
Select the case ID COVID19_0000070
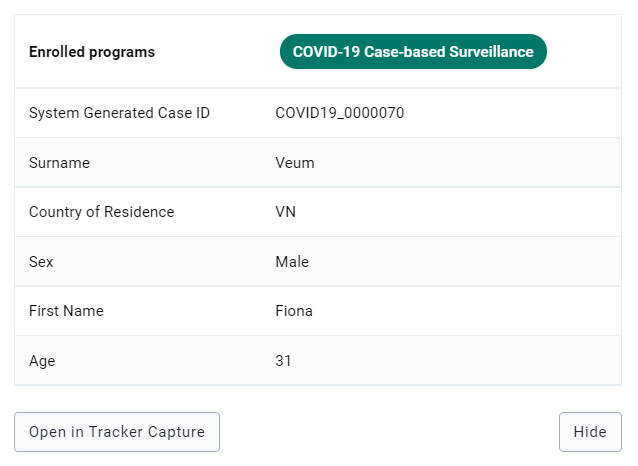click(x=340, y=113)
